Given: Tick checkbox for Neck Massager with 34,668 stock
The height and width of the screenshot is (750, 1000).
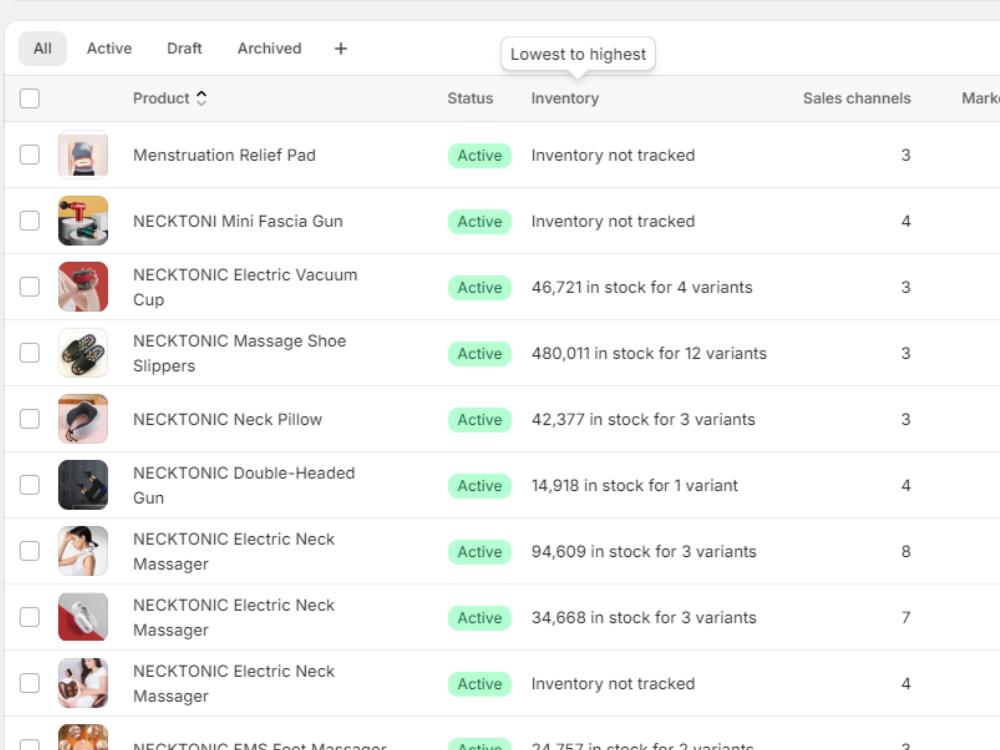Looking at the screenshot, I should [x=29, y=617].
